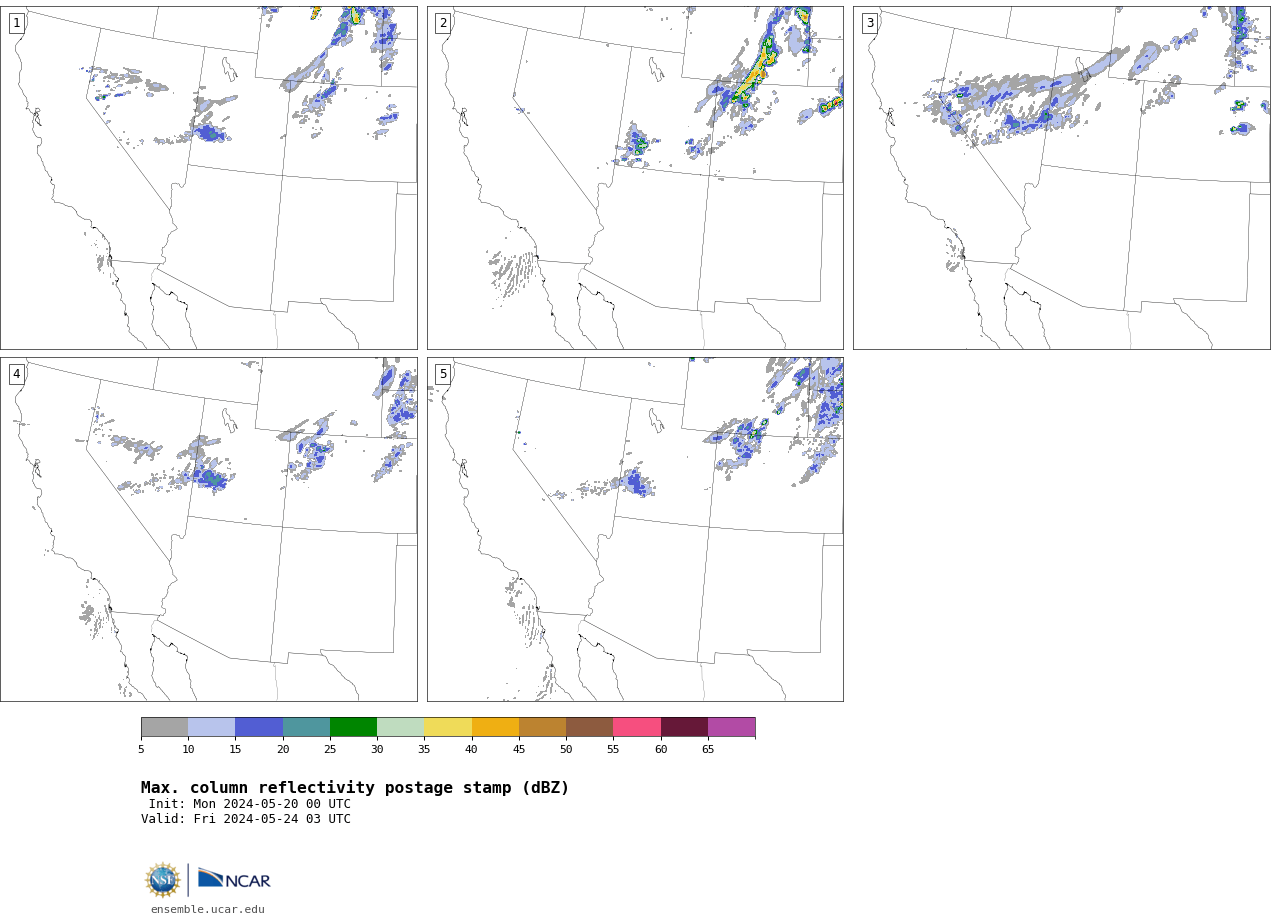1280x920 pixels.
Task: Click the light blue 10-15 dBZ swatch
Action: point(211,727)
